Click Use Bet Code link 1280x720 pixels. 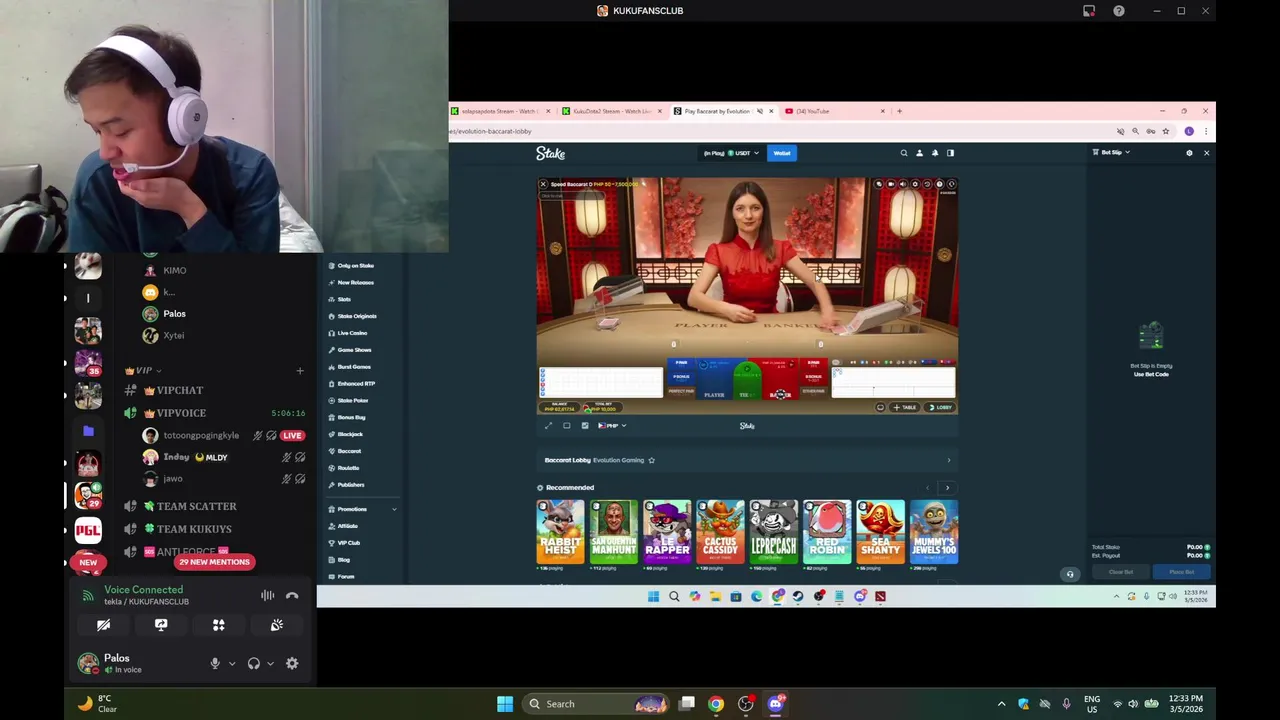[1151, 374]
